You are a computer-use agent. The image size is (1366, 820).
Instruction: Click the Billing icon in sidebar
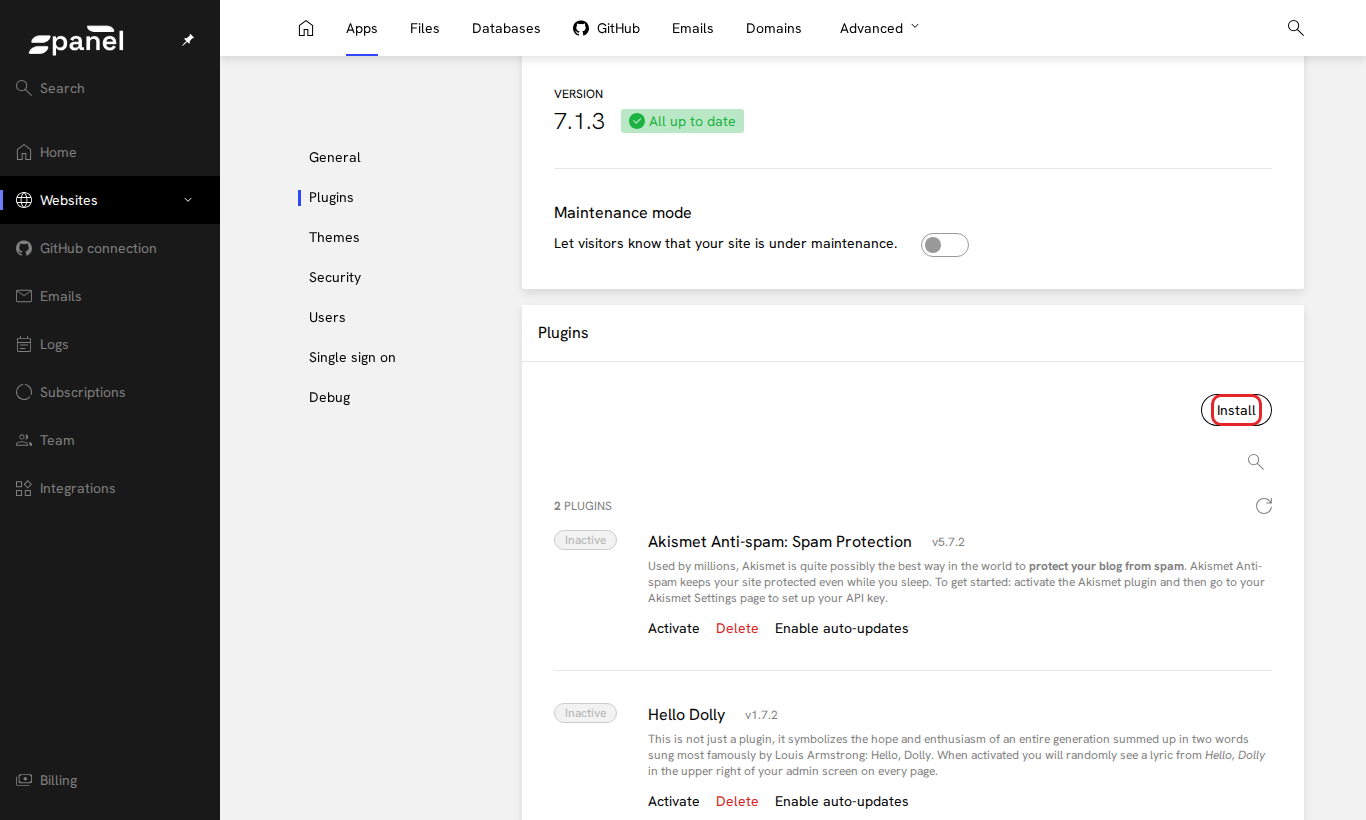click(x=24, y=780)
